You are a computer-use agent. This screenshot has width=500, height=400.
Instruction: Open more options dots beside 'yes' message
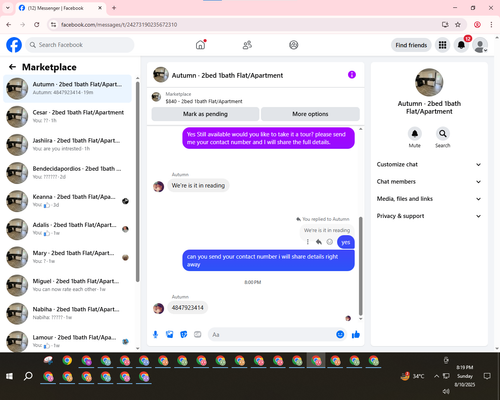pos(308,242)
